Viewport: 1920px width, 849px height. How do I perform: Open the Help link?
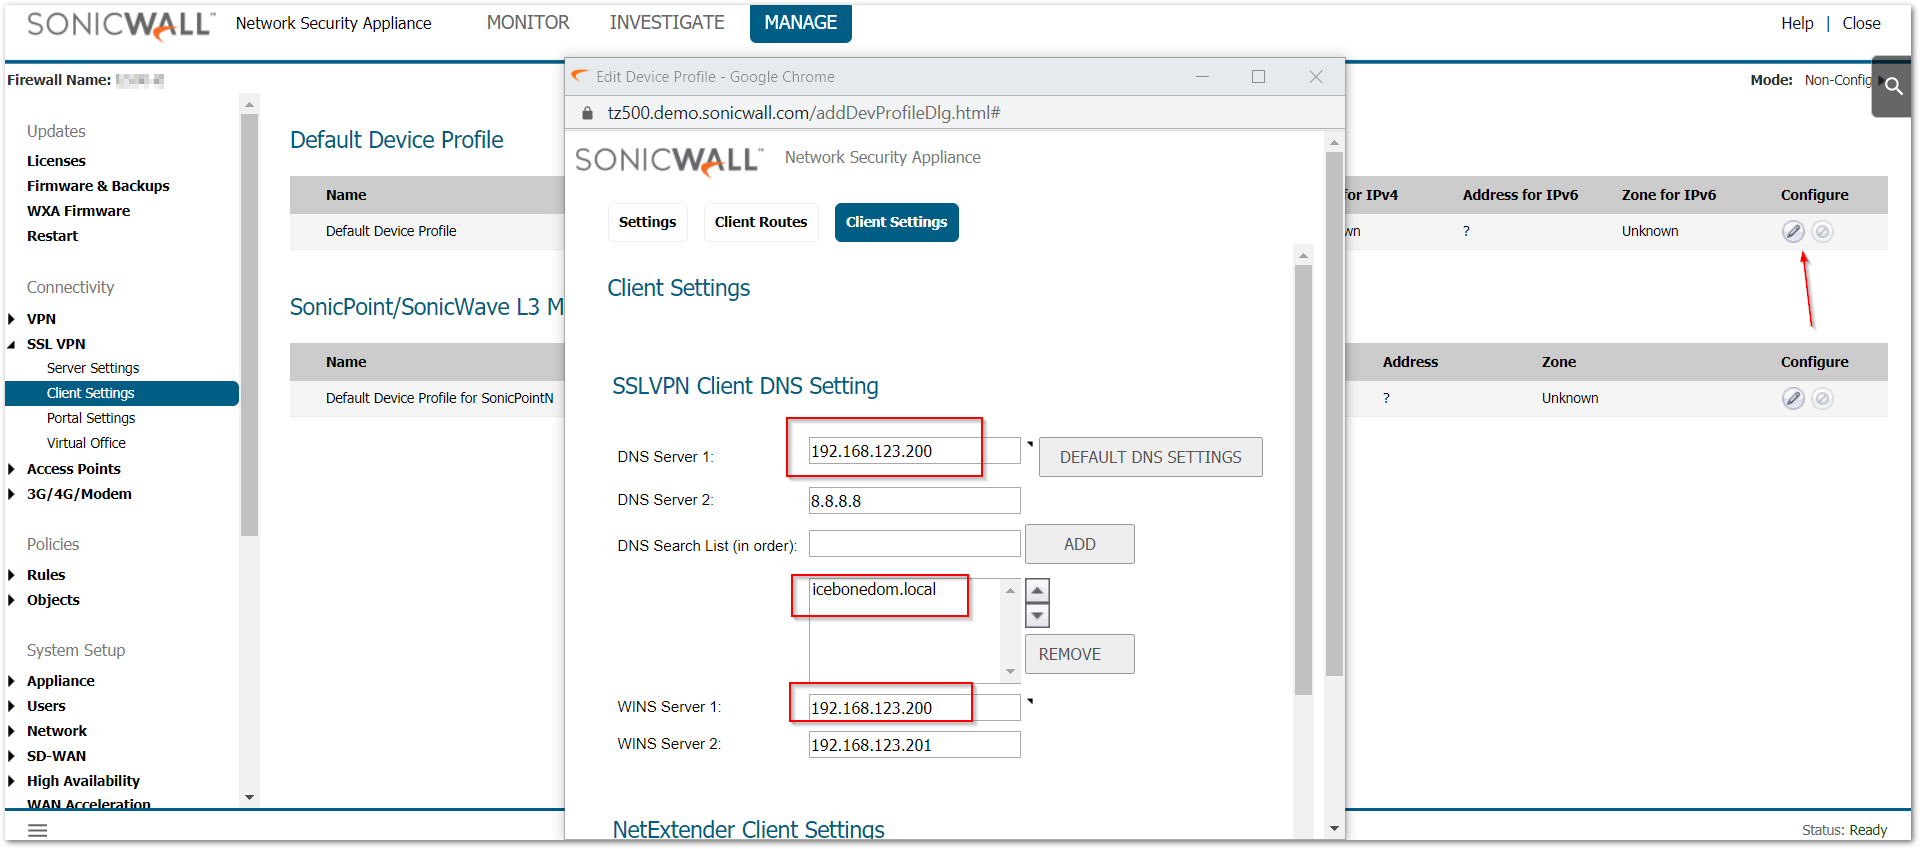(1797, 23)
